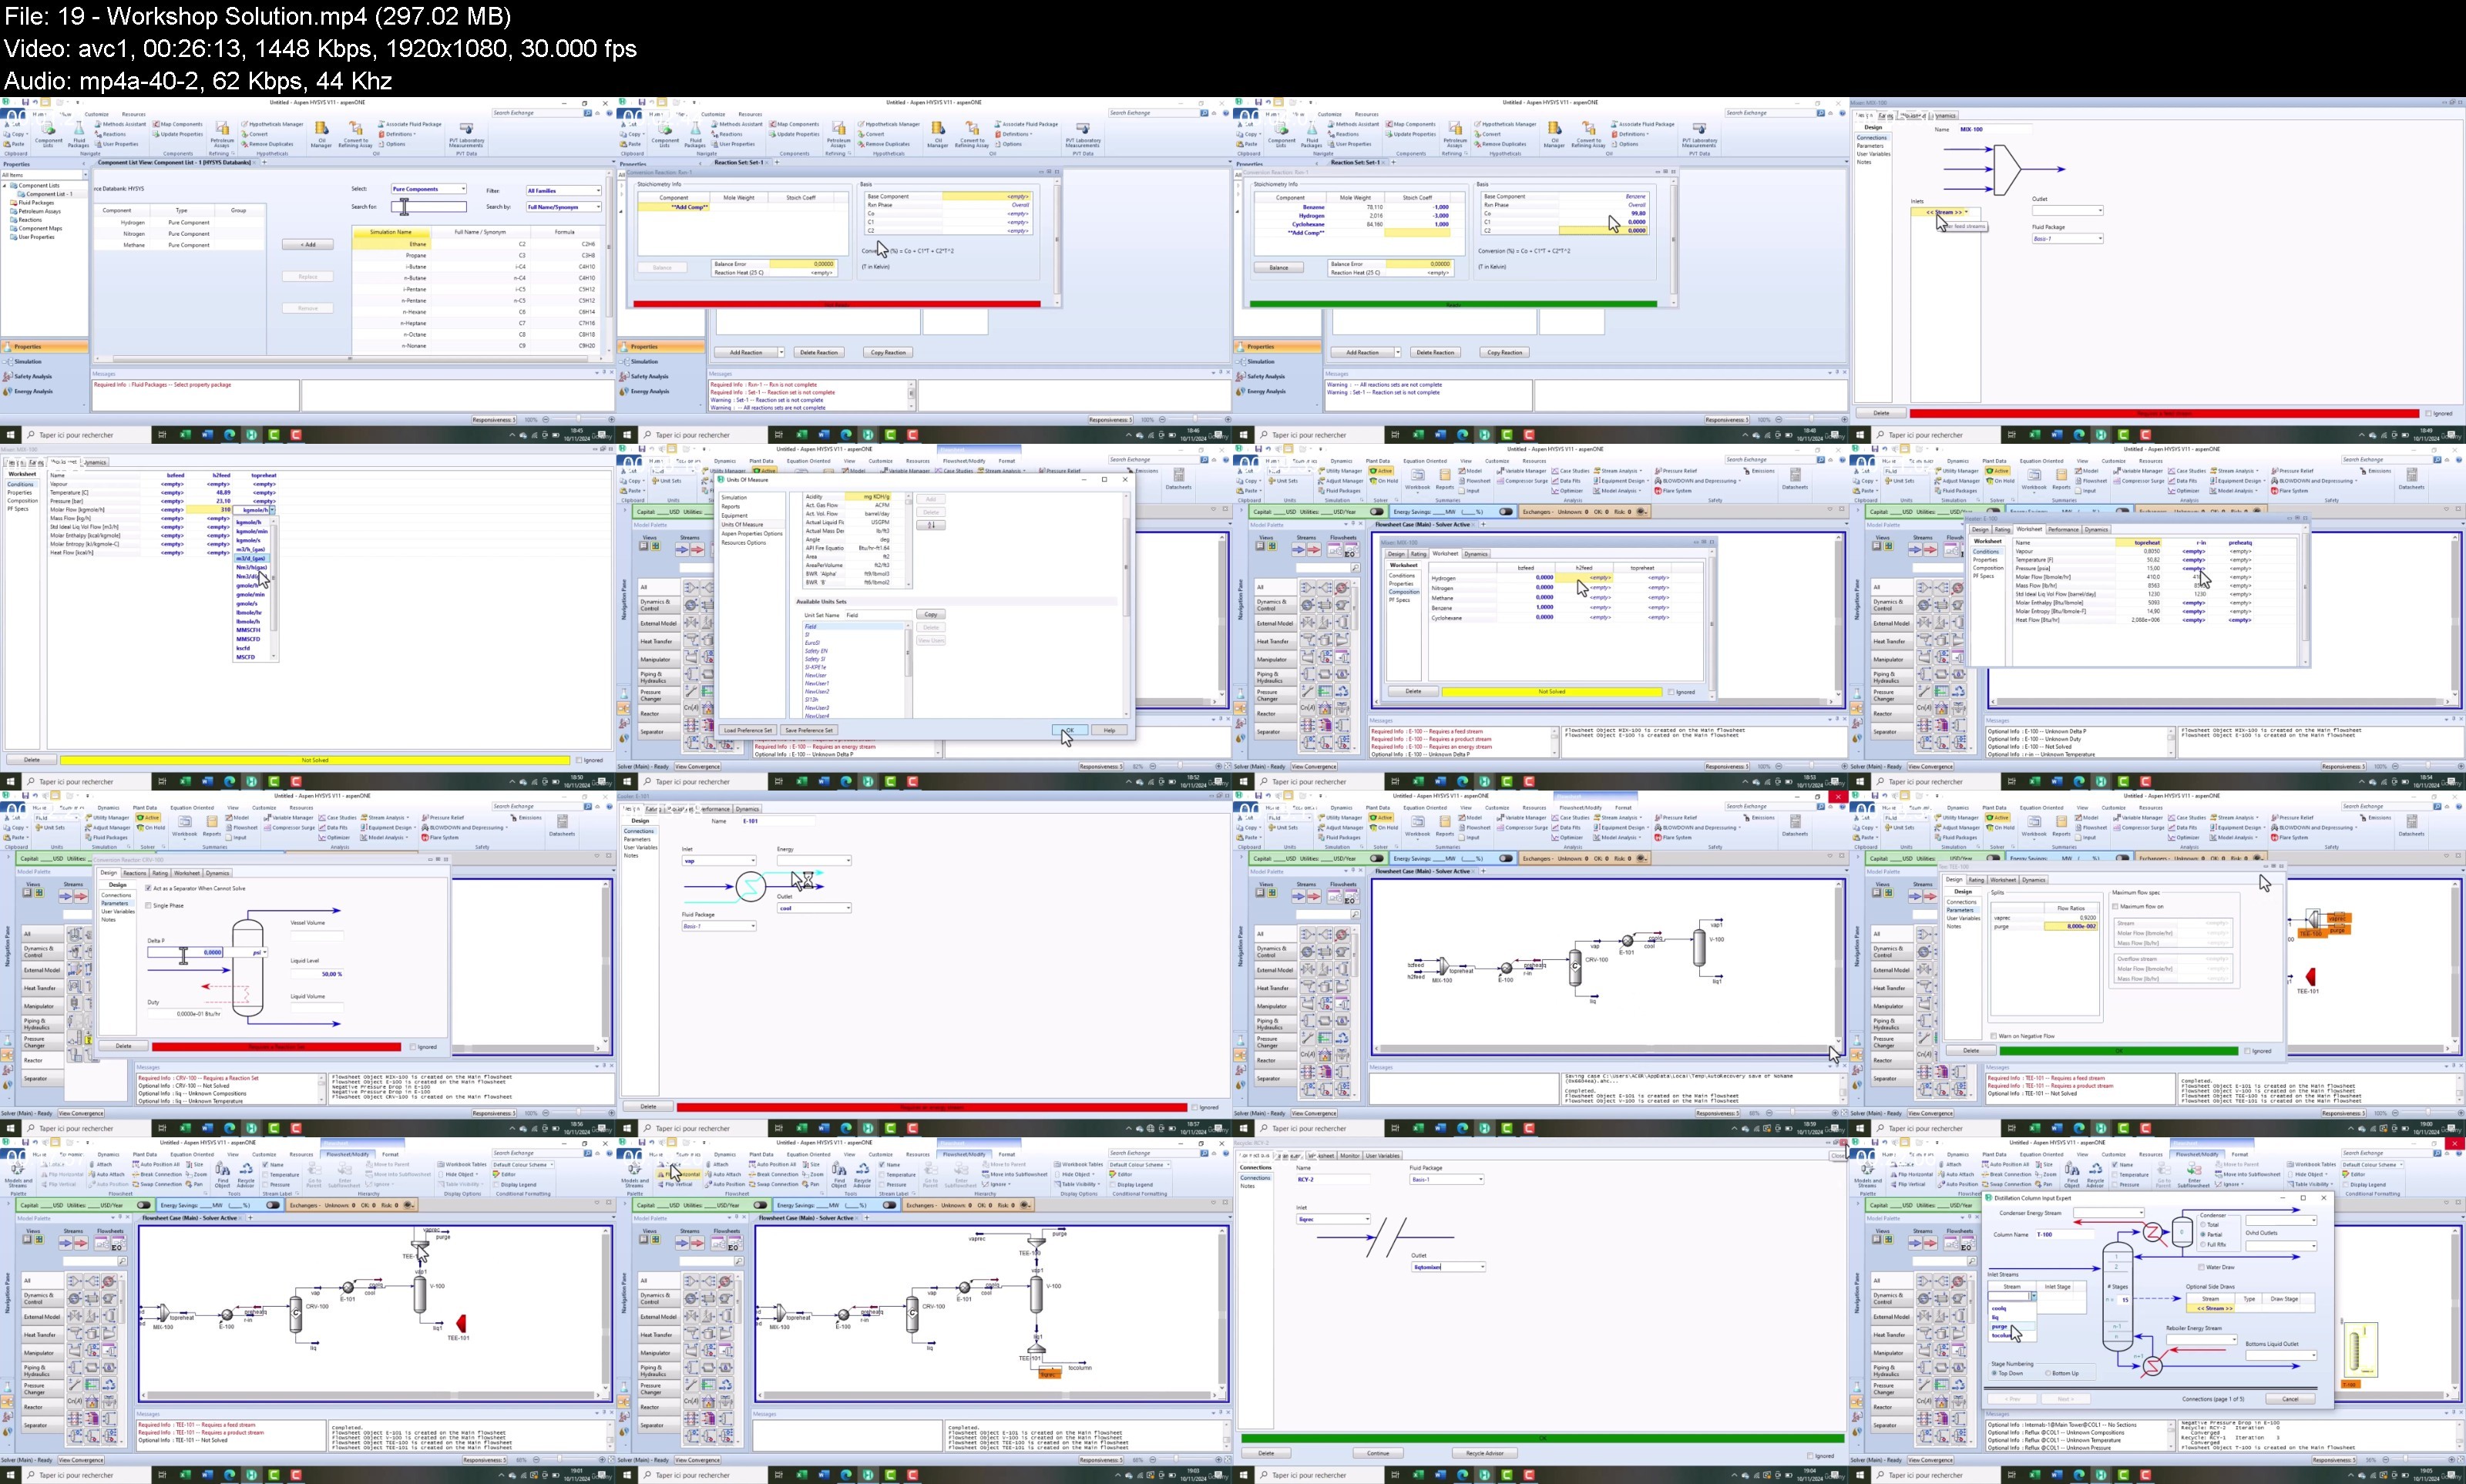Click sort arrows button in Units Of Measure dialog

point(930,525)
